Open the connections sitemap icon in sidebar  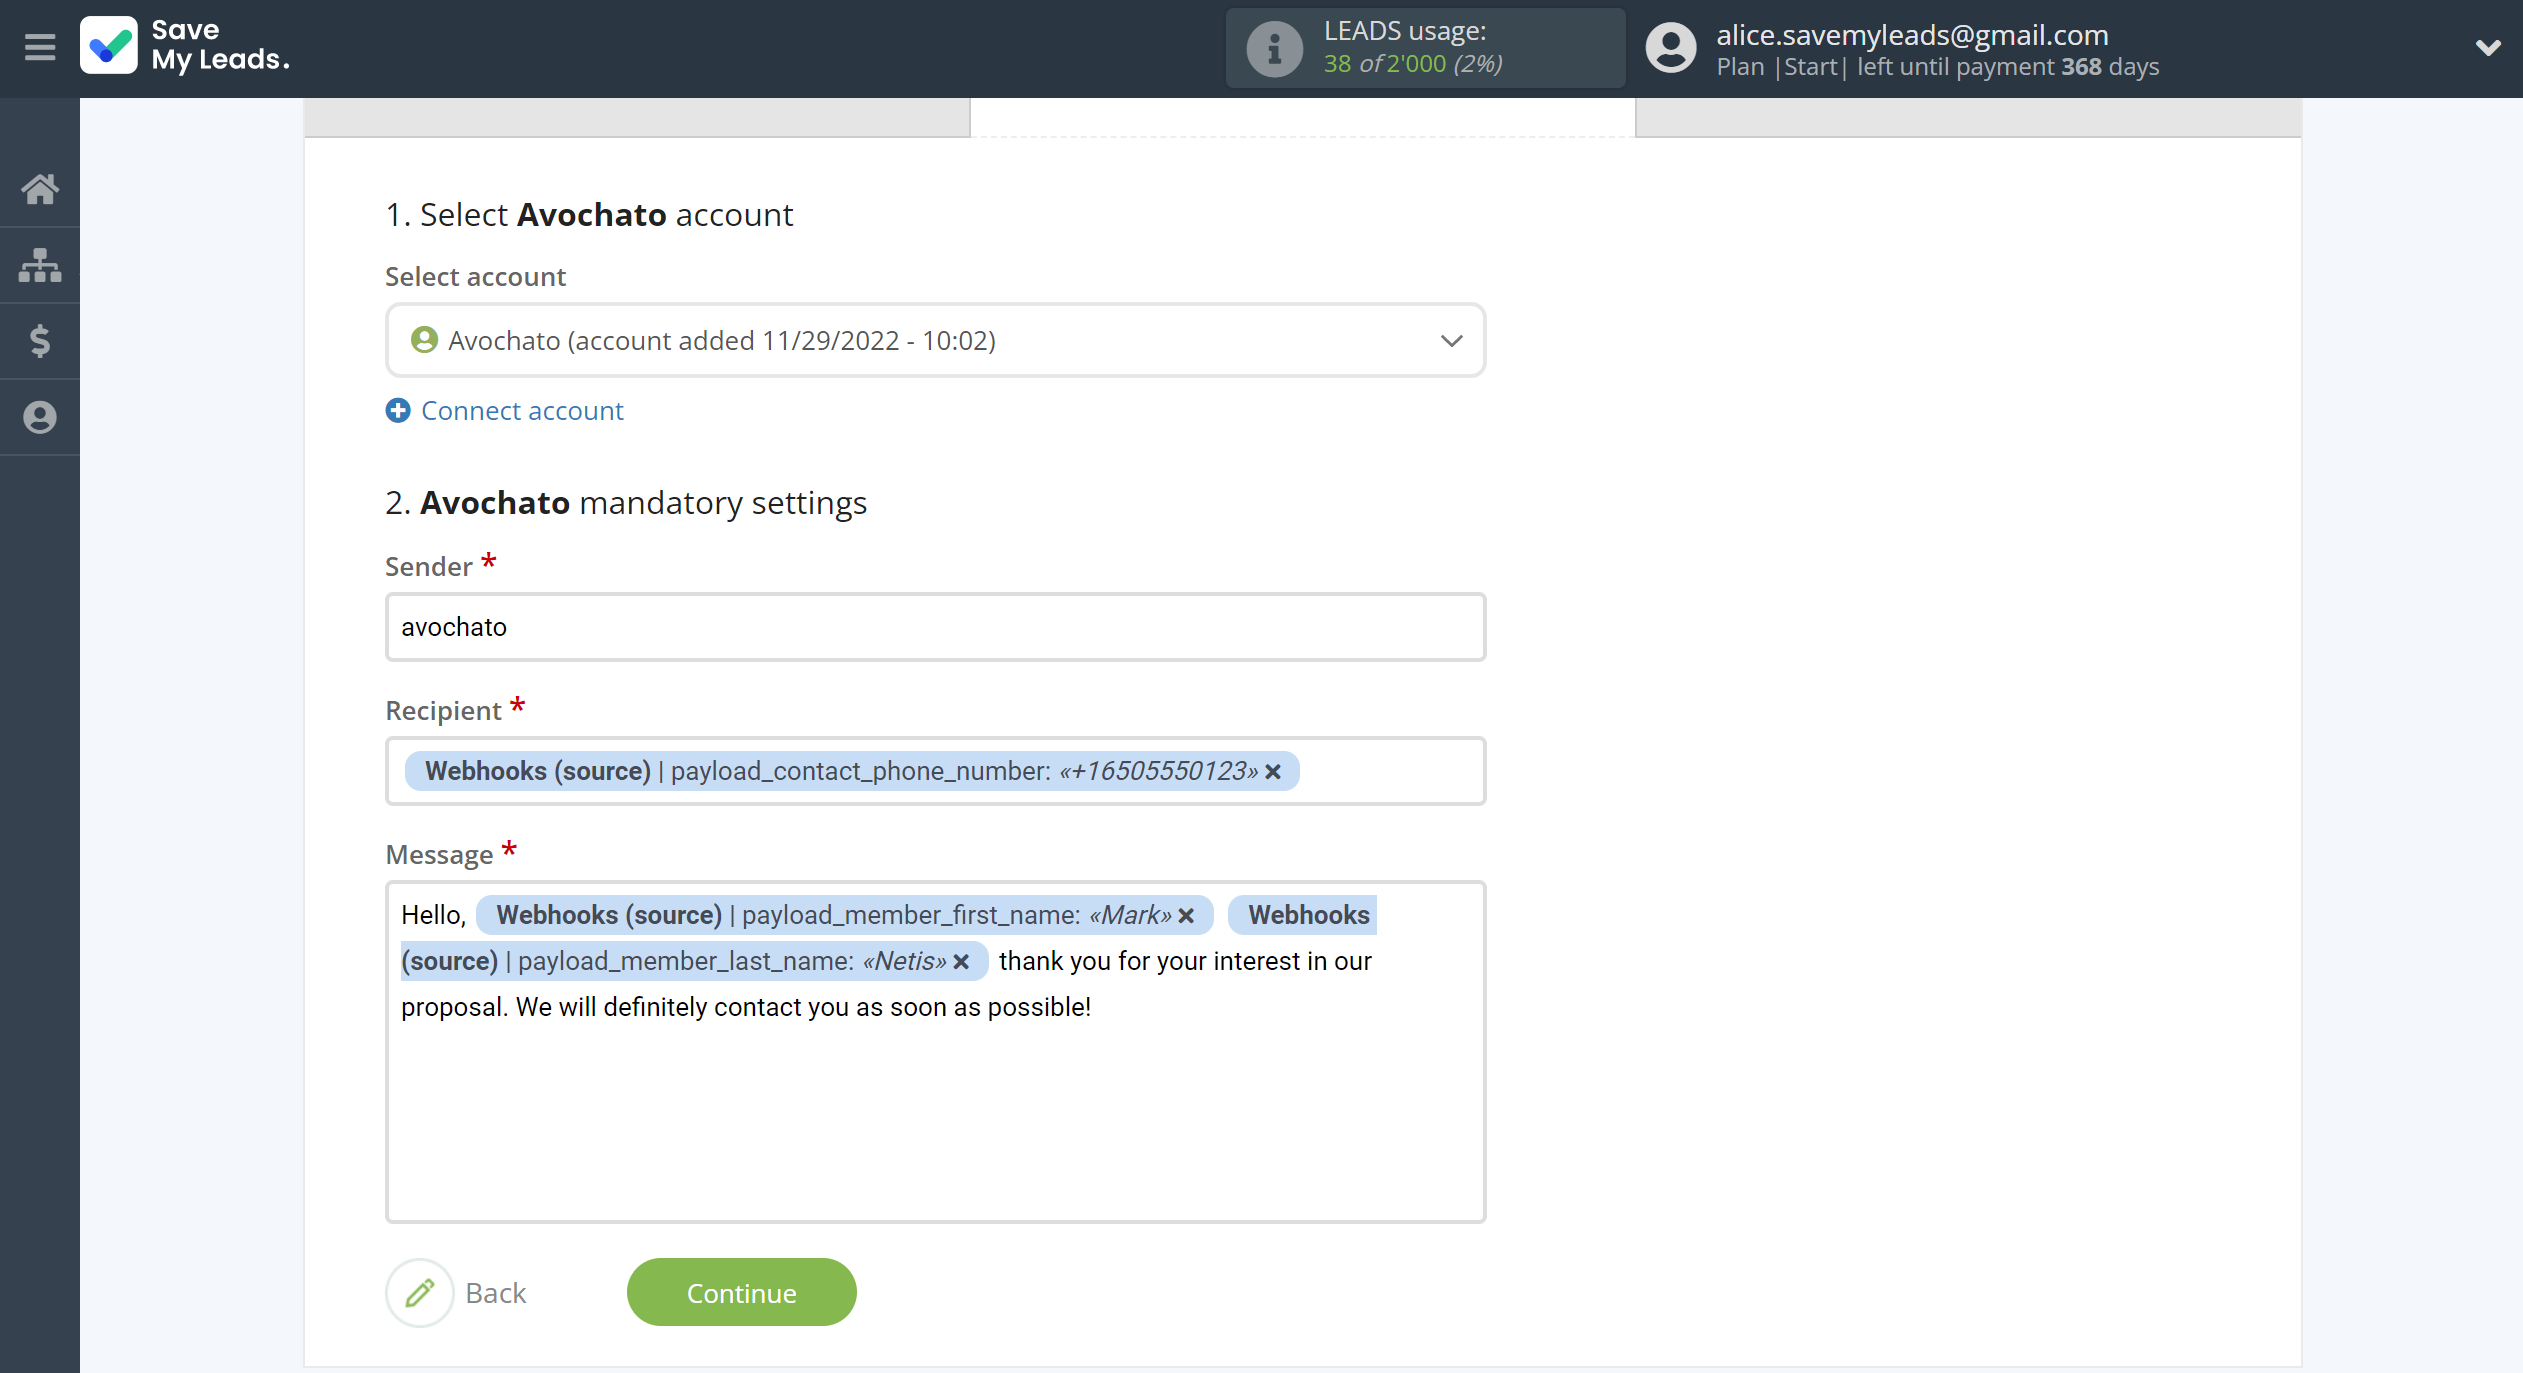tap(40, 265)
